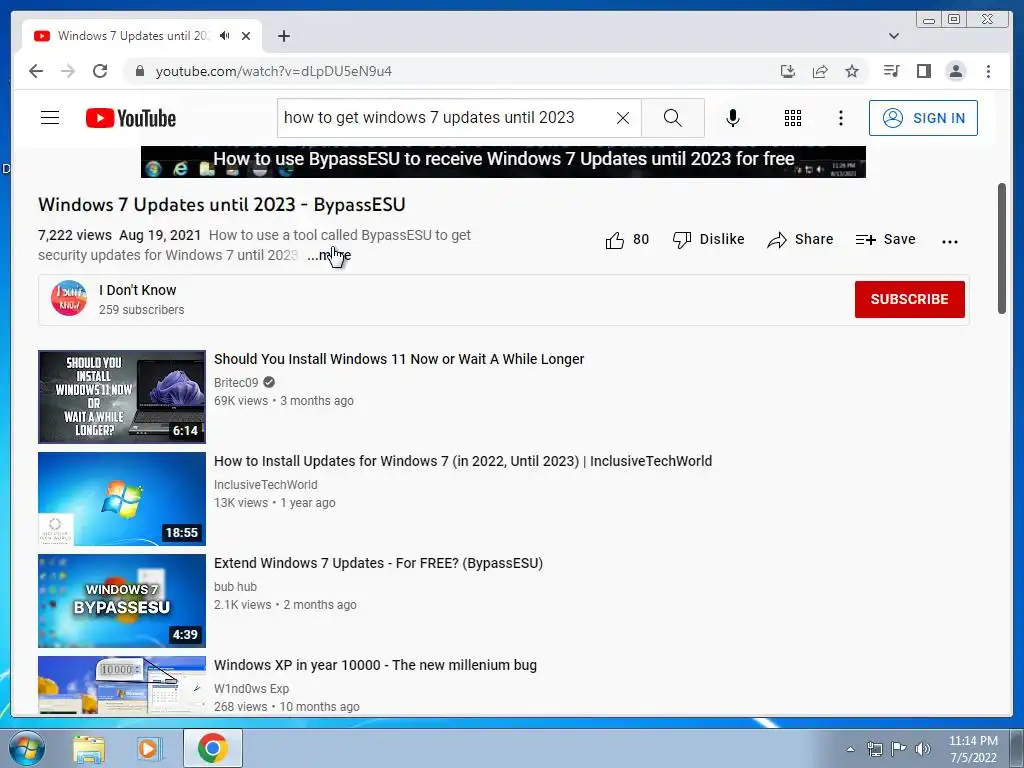Open Windows XP in year 10000 title
Screen dimensions: 1024x768
pyautogui.click(x=376, y=665)
